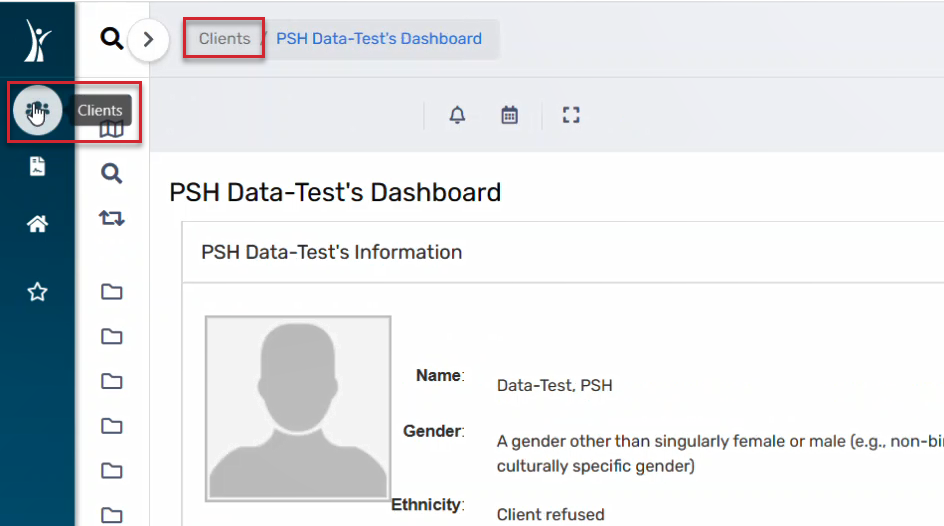Click the client profile photo placeholder
This screenshot has height=526, width=944.
298,409
